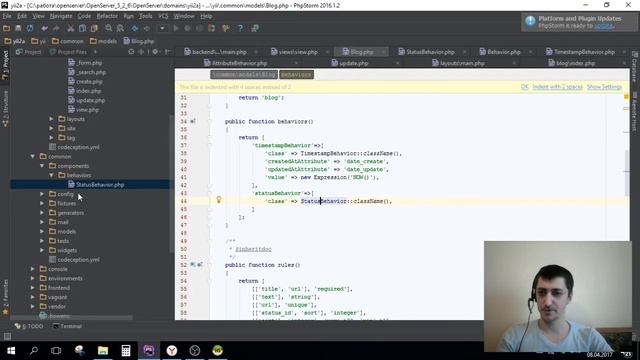Expand the config folder
Viewport: 640px width, 360px height.
coord(42,194)
